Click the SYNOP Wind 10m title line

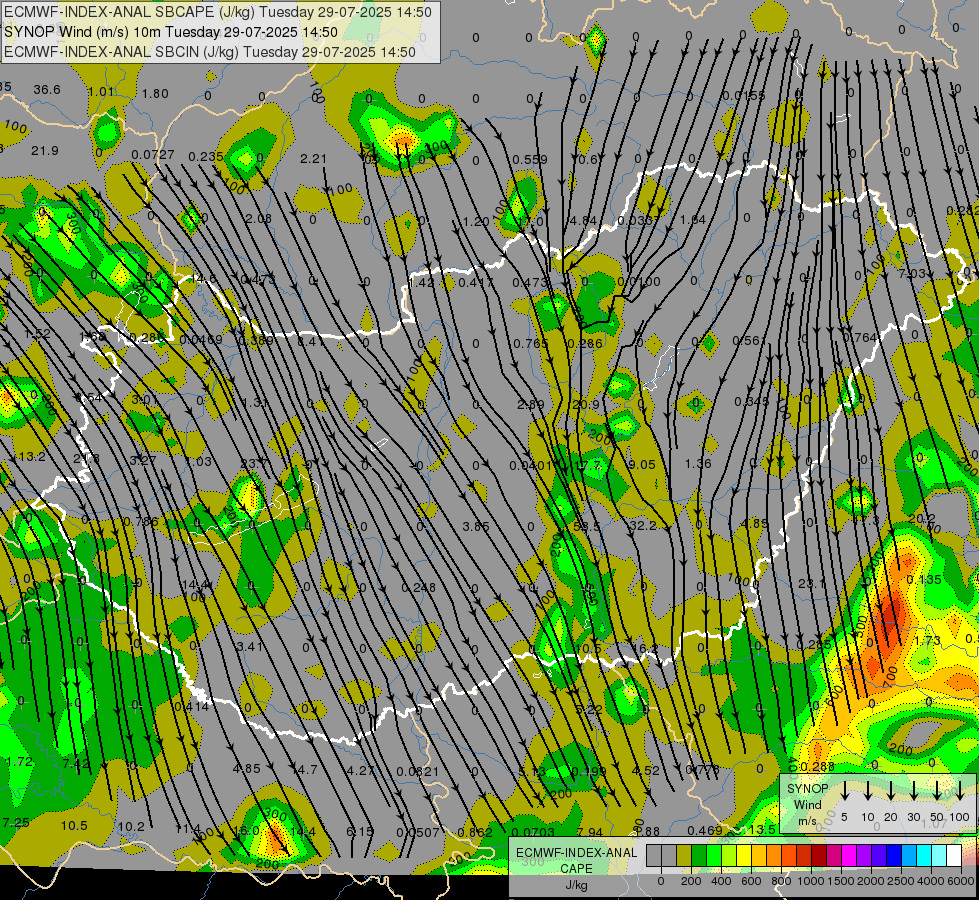tap(171, 32)
